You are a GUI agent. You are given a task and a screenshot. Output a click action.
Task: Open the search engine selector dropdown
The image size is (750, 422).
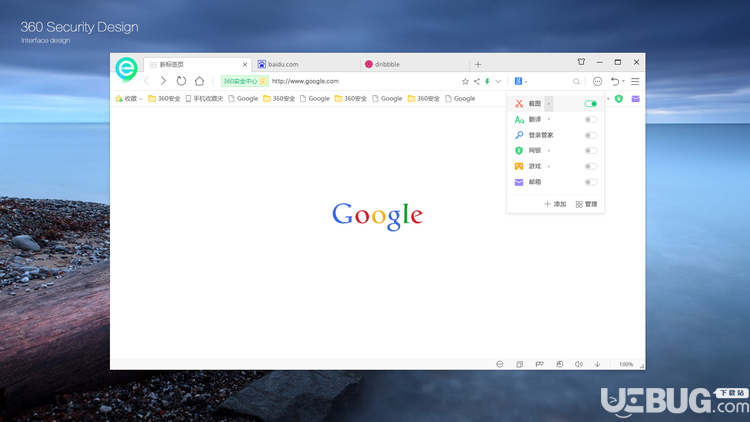[520, 81]
